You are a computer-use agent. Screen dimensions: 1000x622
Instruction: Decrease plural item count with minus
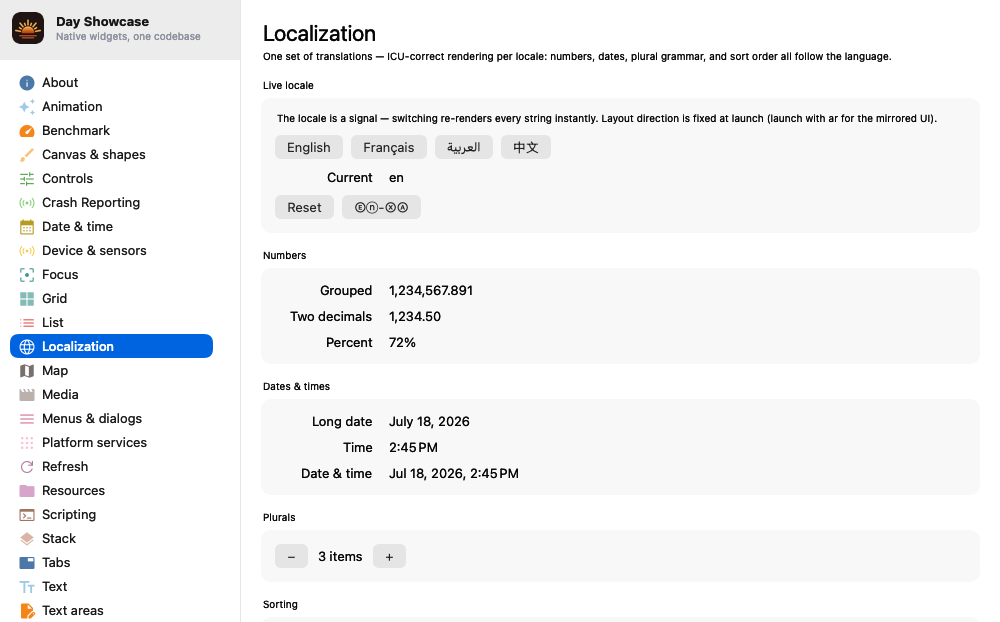(291, 556)
